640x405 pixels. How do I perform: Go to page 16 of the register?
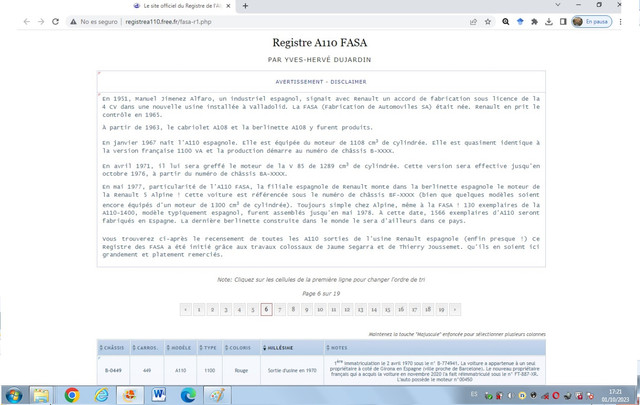click(401, 309)
